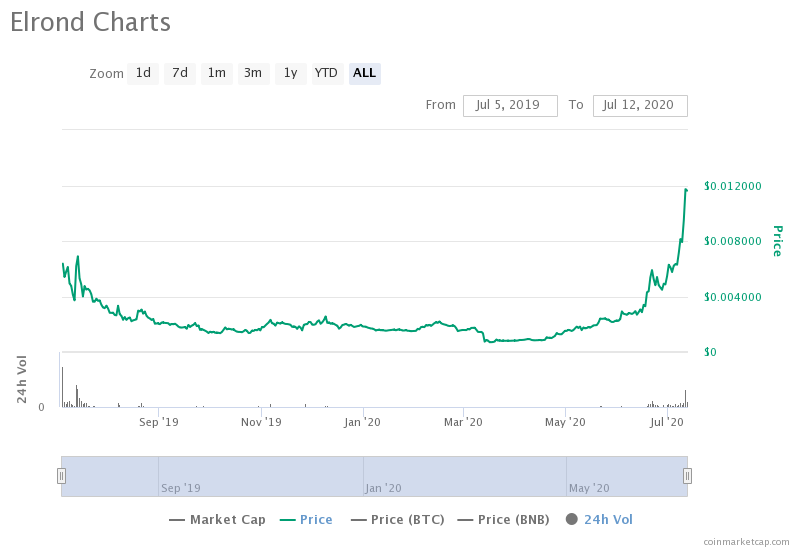Viewport: 800px width, 550px height.
Task: Click the Sep '19 label inside navigator
Action: 181,488
